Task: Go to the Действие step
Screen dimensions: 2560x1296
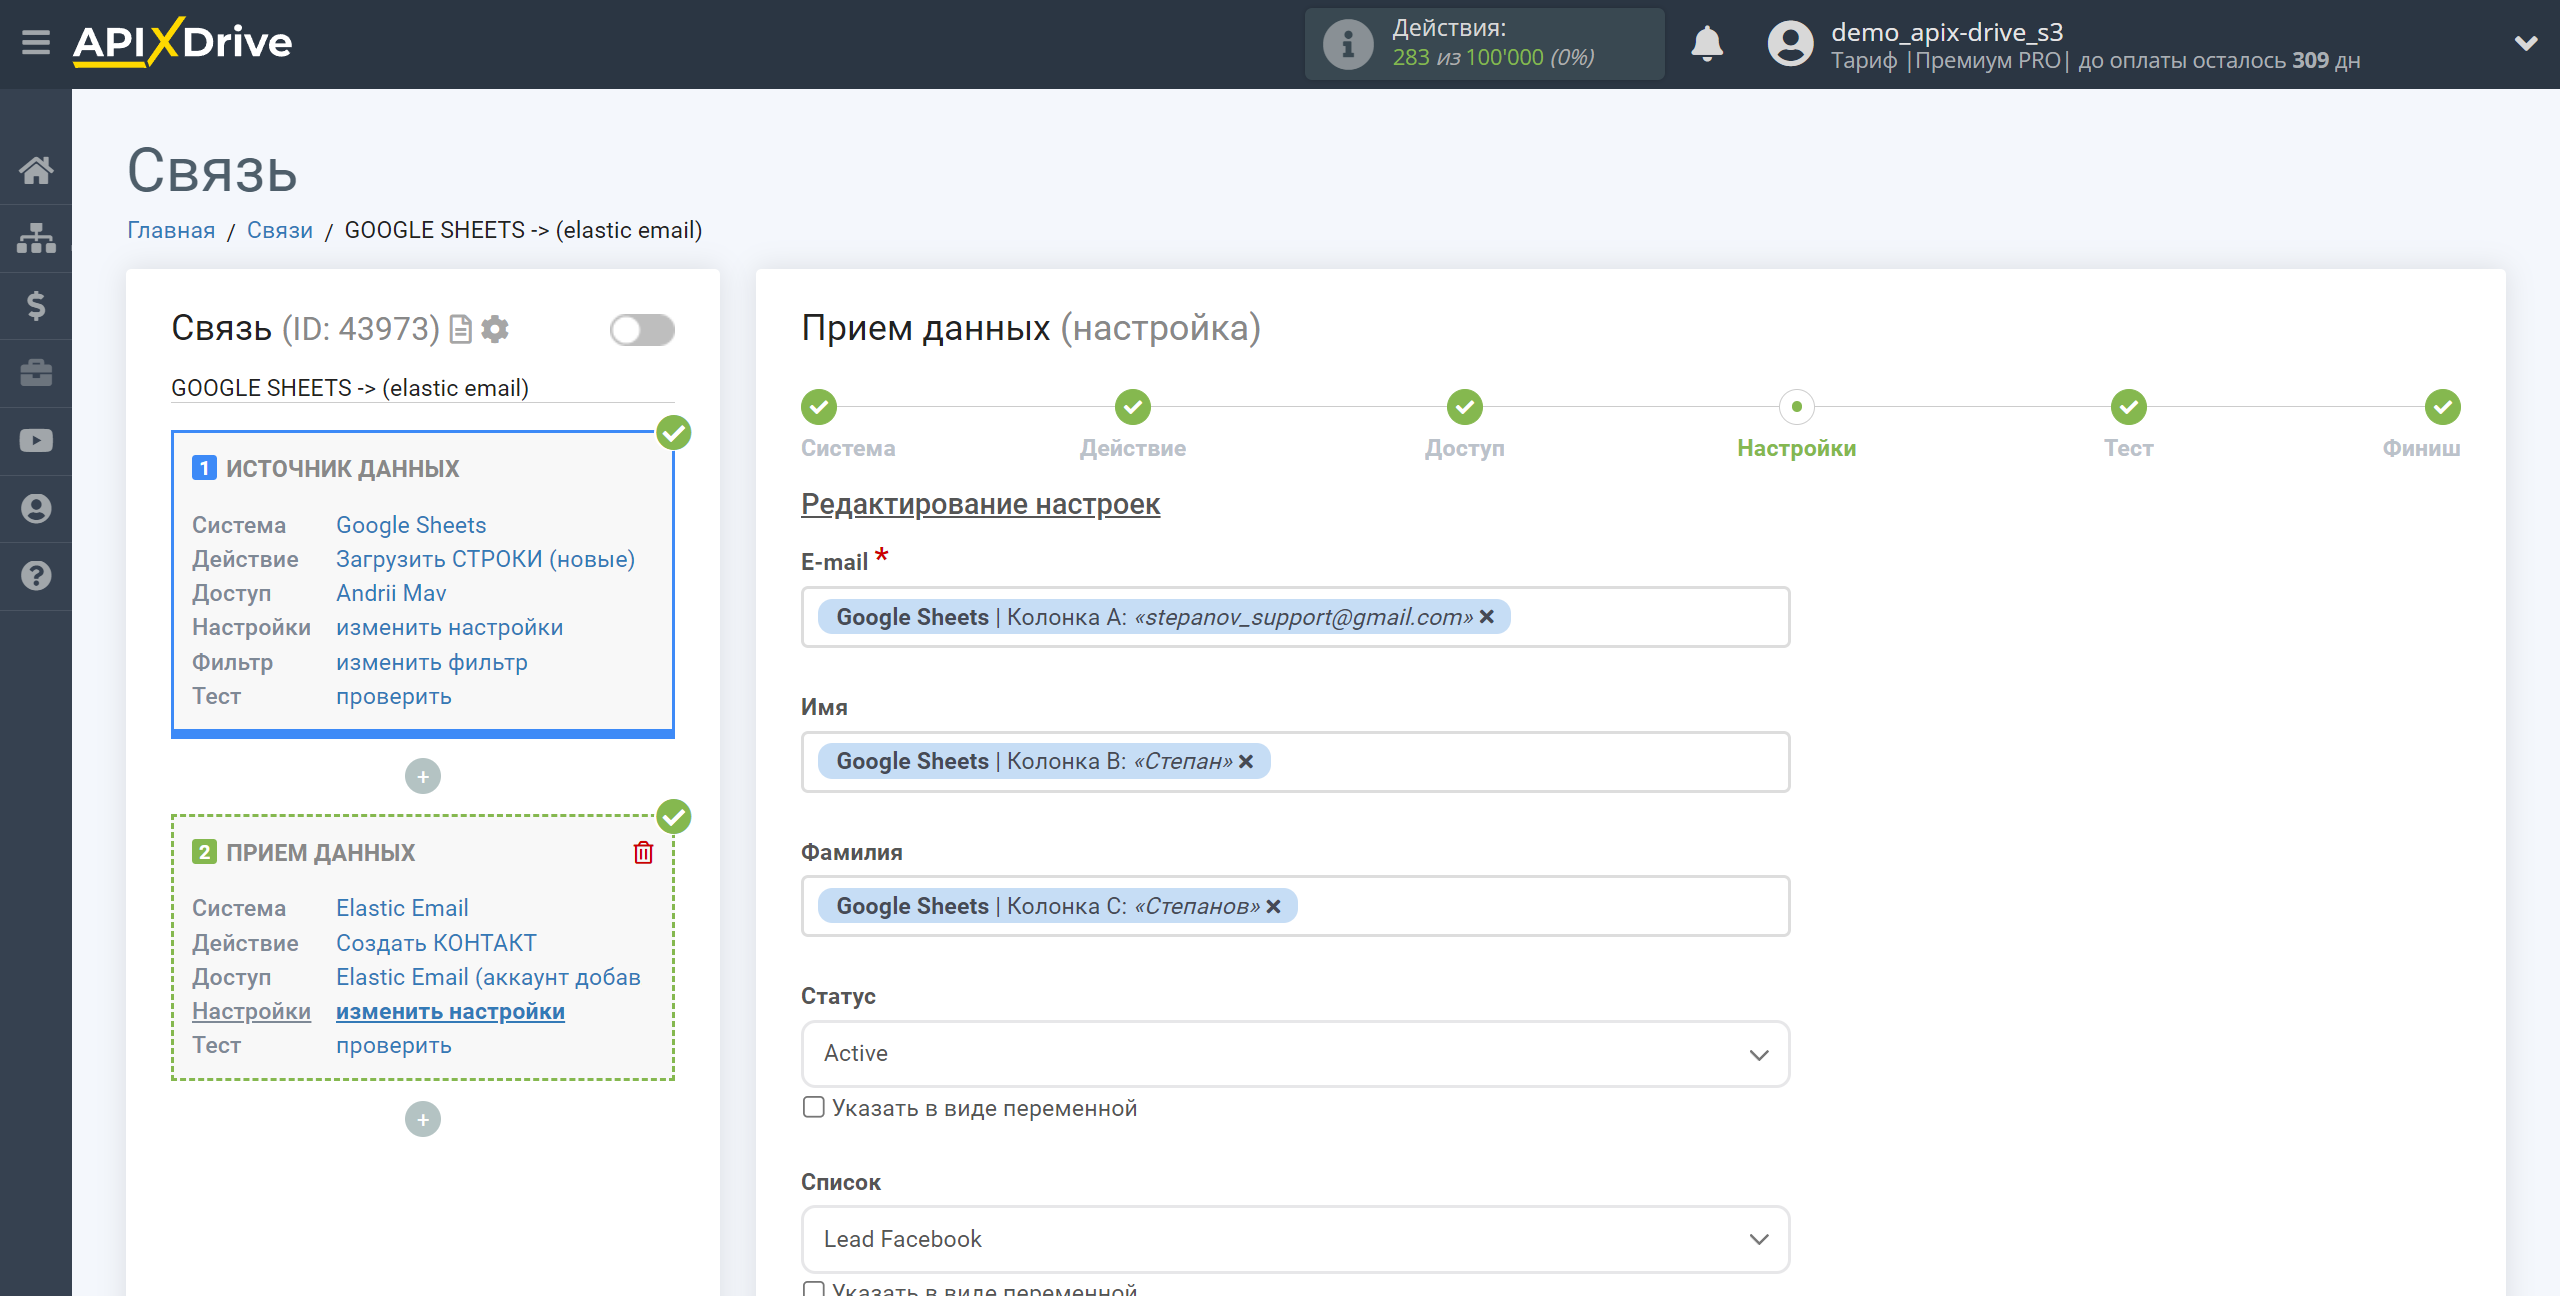Action: (x=1133, y=407)
